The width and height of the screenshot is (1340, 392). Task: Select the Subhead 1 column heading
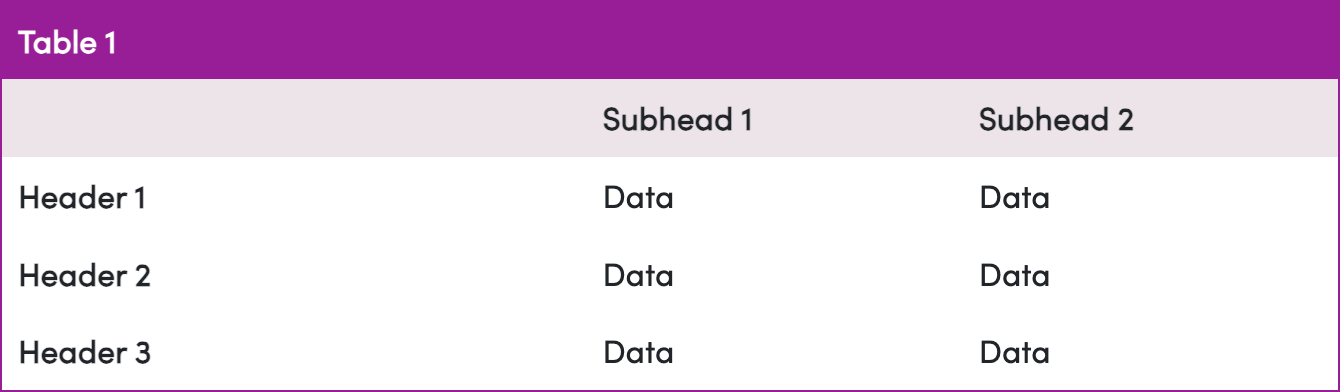click(x=677, y=120)
